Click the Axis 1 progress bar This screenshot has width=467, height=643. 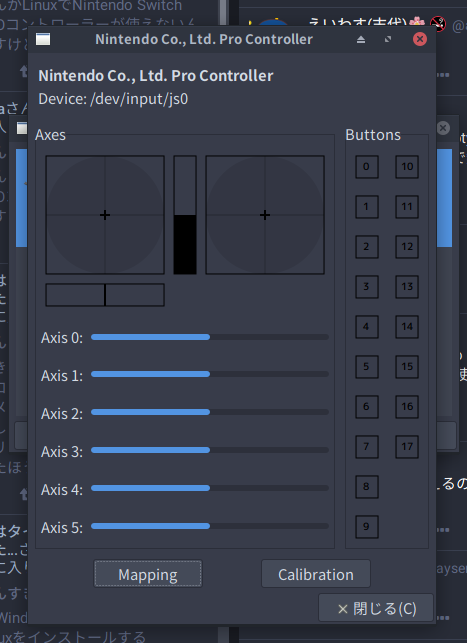click(x=210, y=374)
